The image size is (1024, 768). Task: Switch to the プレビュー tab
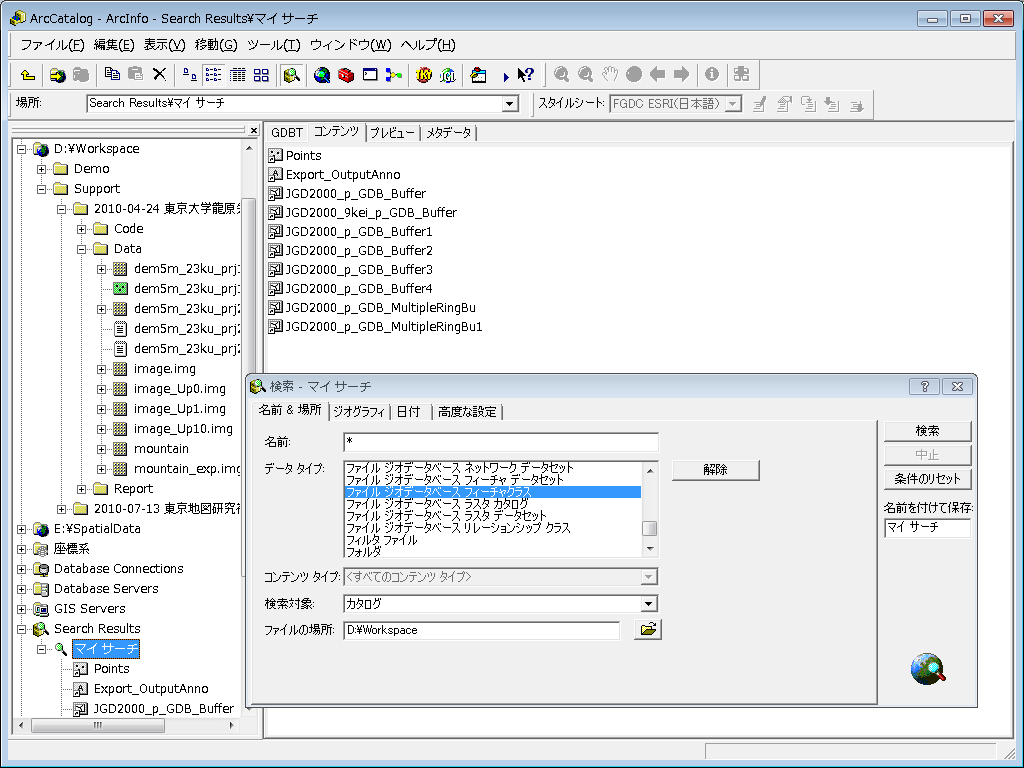[x=392, y=133]
